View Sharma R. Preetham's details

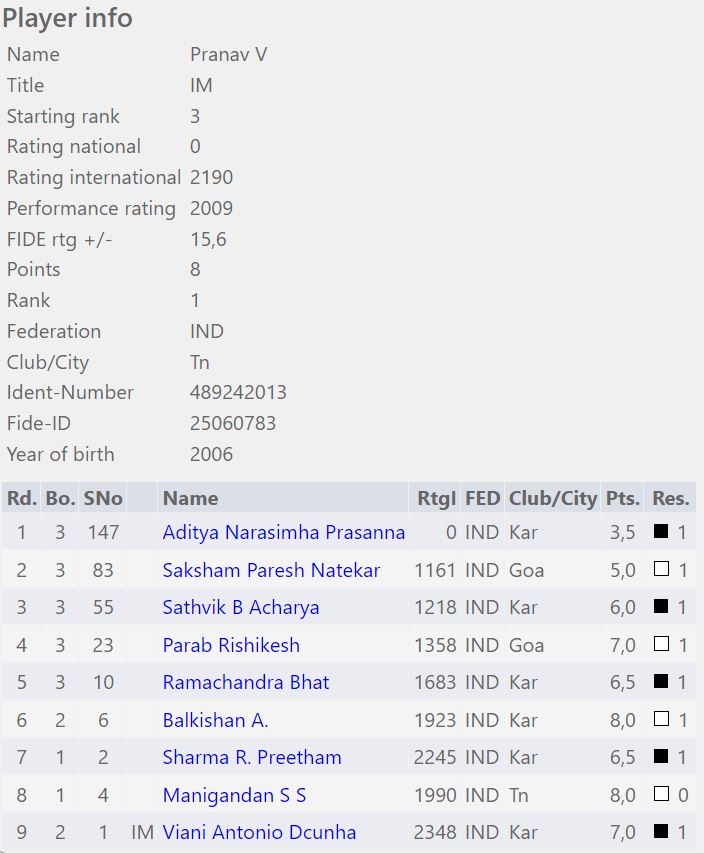252,758
